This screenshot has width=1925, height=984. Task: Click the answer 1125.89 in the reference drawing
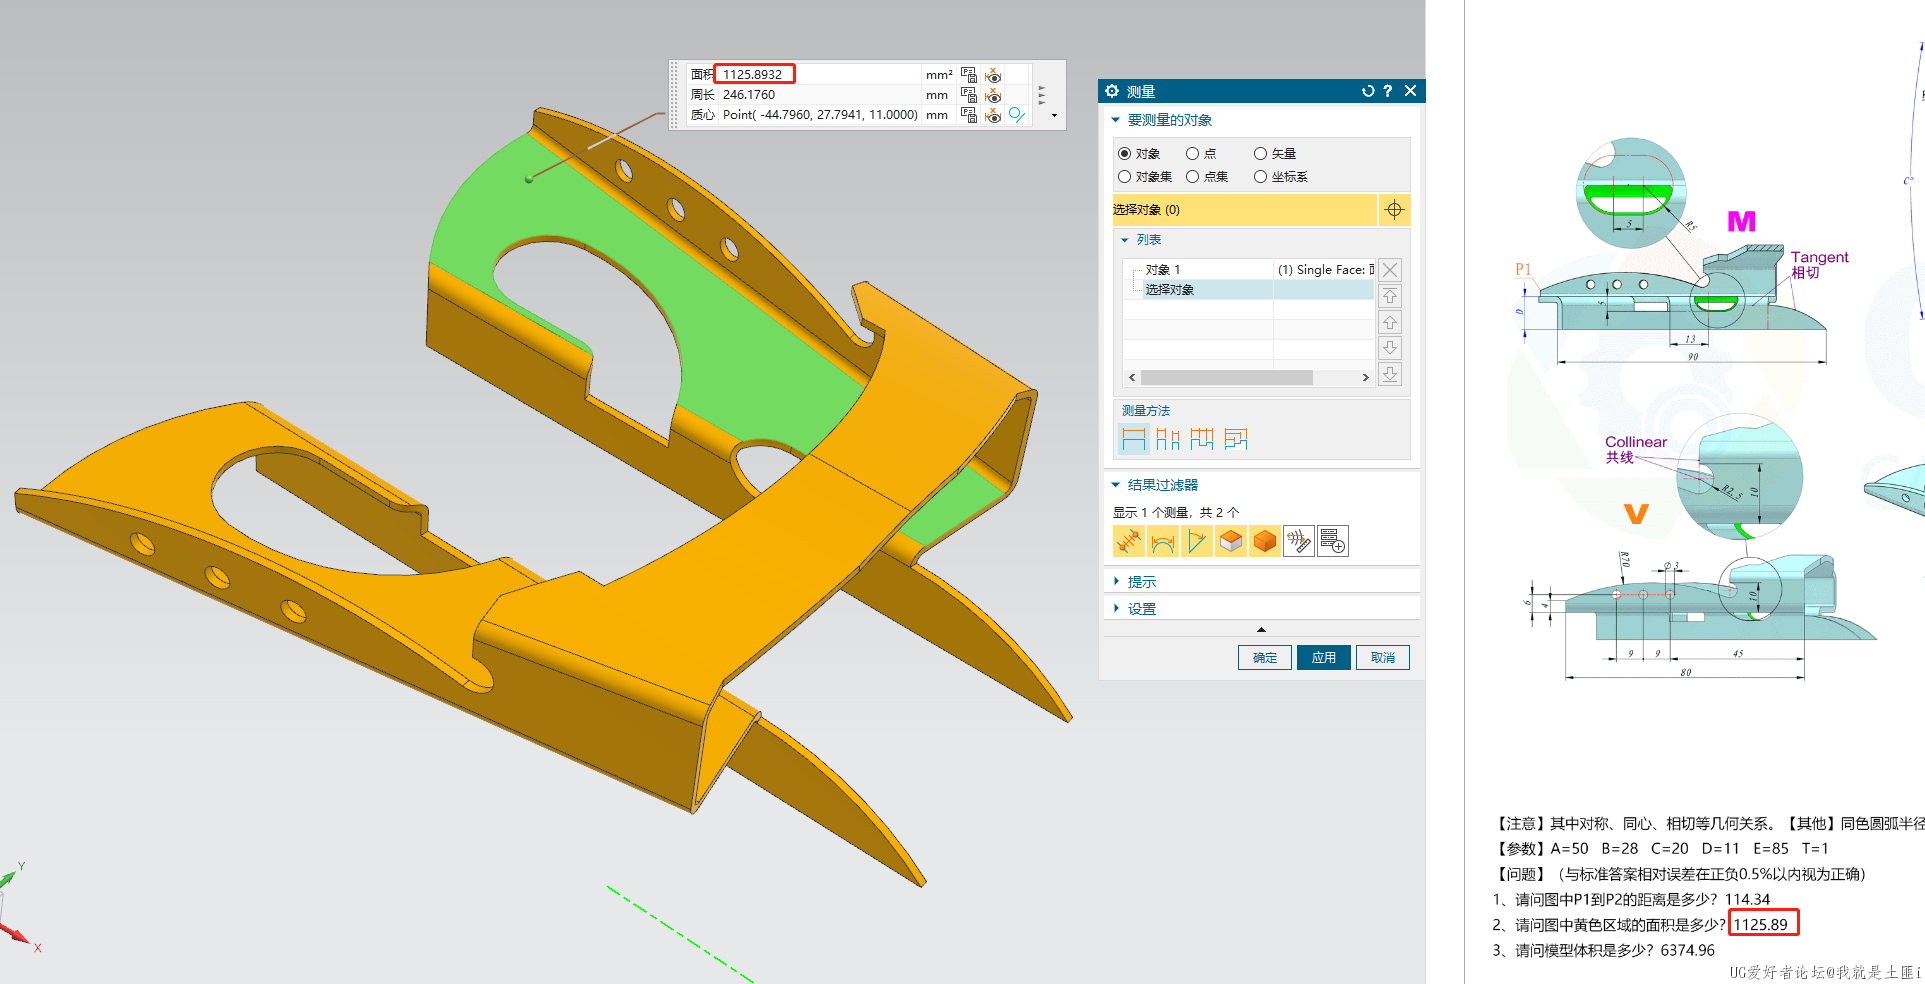(1760, 925)
